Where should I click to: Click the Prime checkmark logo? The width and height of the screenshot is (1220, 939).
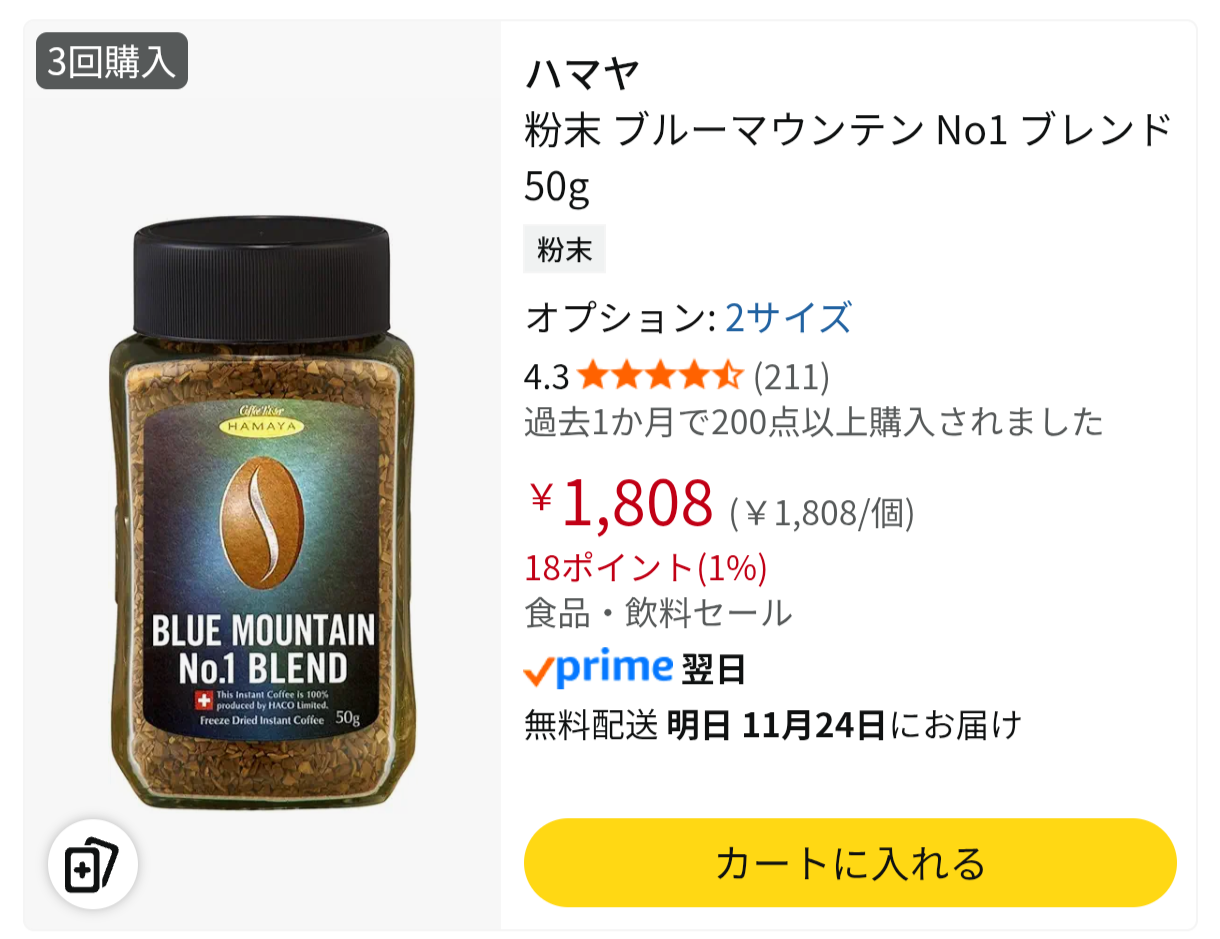point(598,668)
